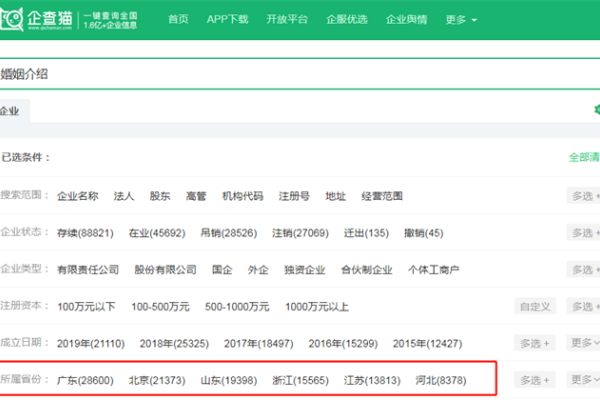Choose company type 独资企业

pos(305,270)
